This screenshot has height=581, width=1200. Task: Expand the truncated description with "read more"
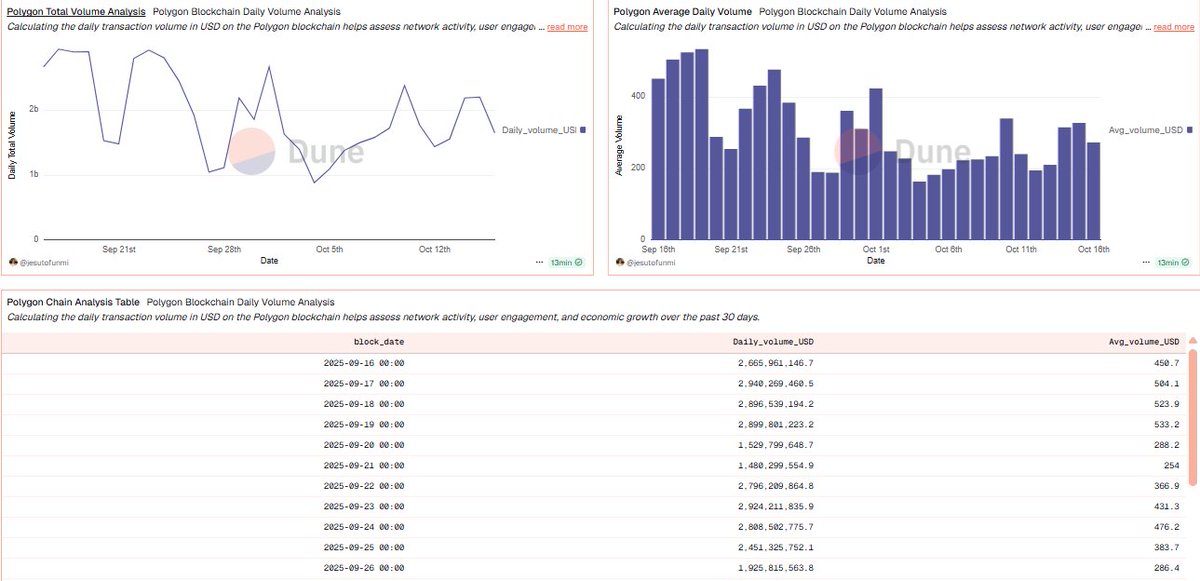[566, 27]
